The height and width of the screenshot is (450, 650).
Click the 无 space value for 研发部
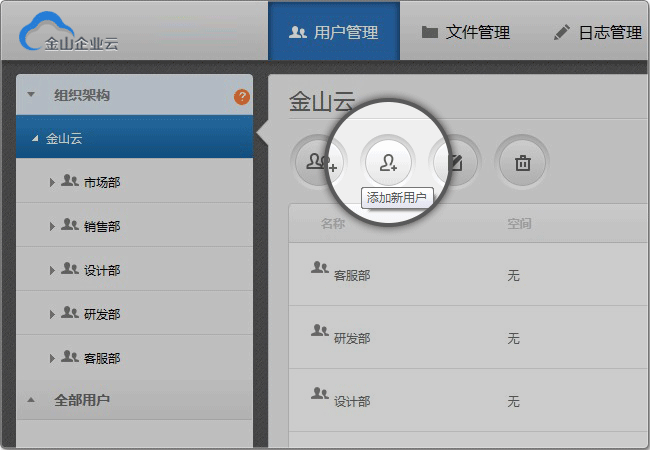(513, 339)
